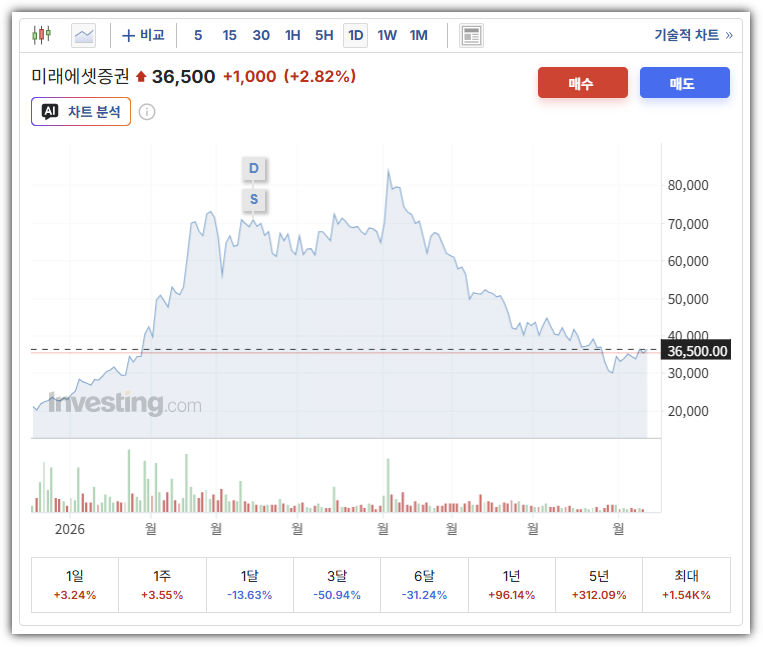
Task: Select the 최대 period cell
Action: 687,585
